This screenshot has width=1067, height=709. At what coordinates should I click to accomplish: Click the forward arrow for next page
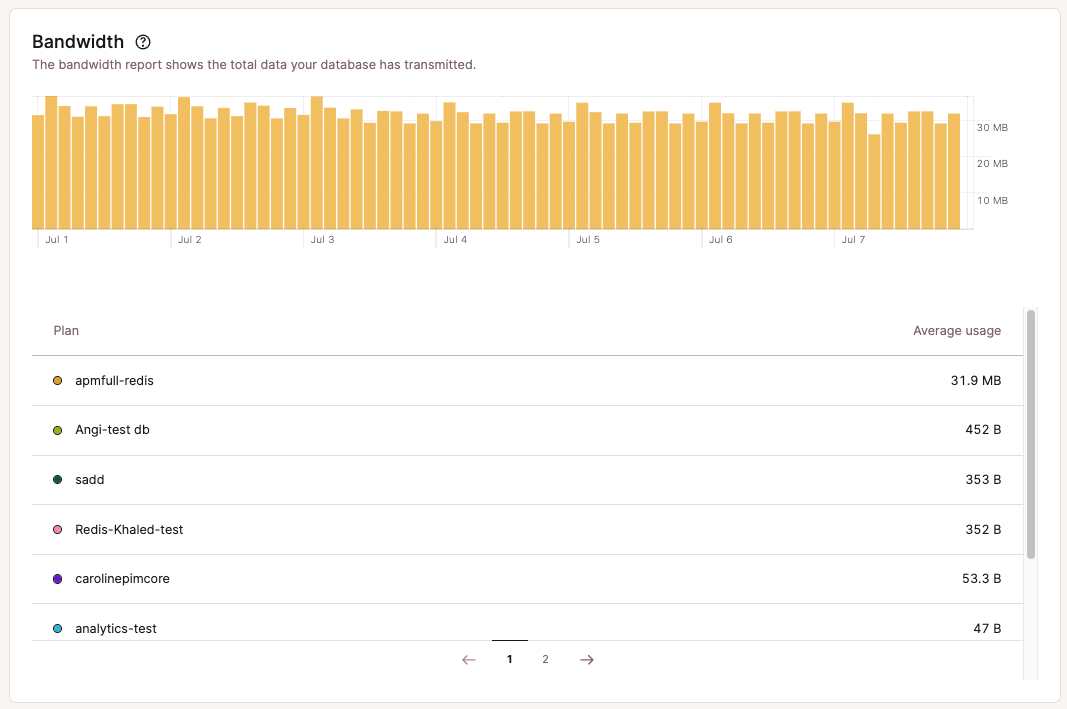(586, 659)
